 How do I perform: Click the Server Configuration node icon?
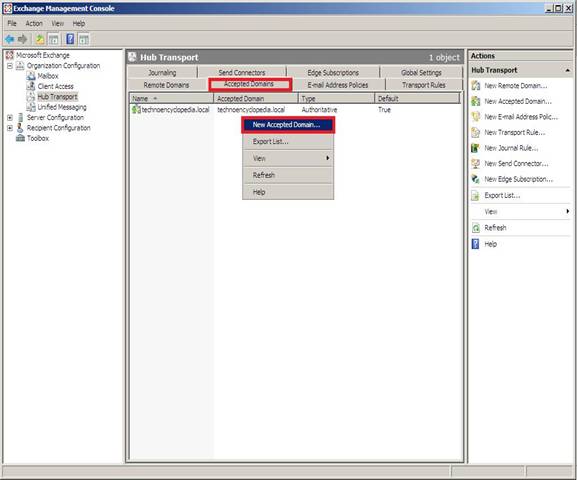[20, 117]
